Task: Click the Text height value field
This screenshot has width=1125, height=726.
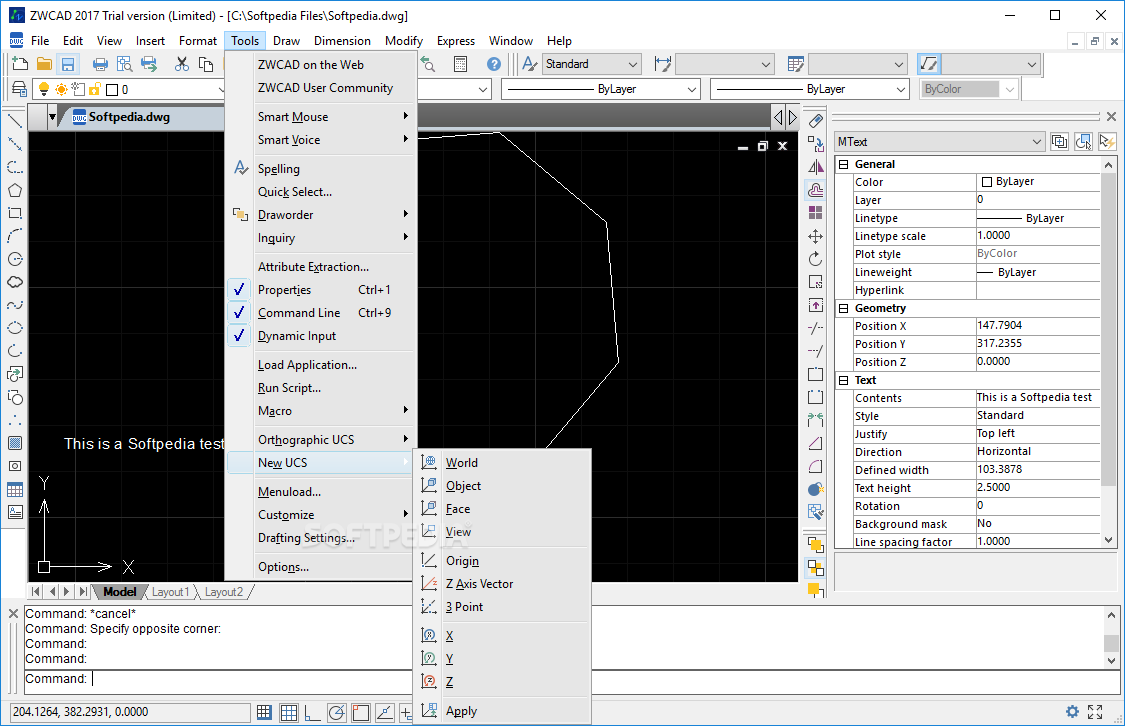Action: [x=1037, y=487]
